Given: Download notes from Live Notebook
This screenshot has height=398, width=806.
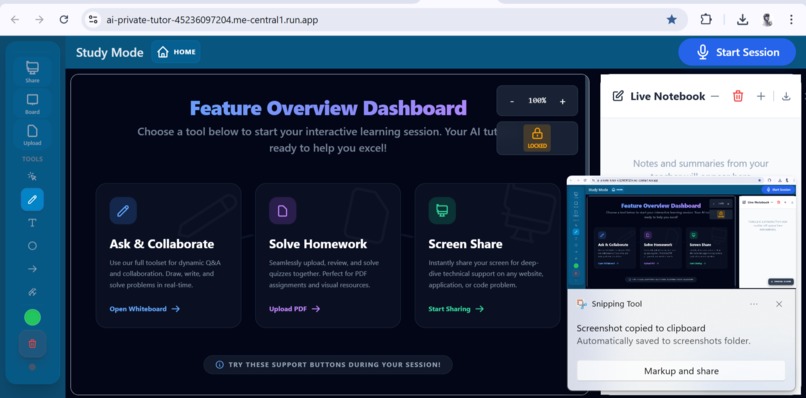Looking at the screenshot, I should pos(786,96).
